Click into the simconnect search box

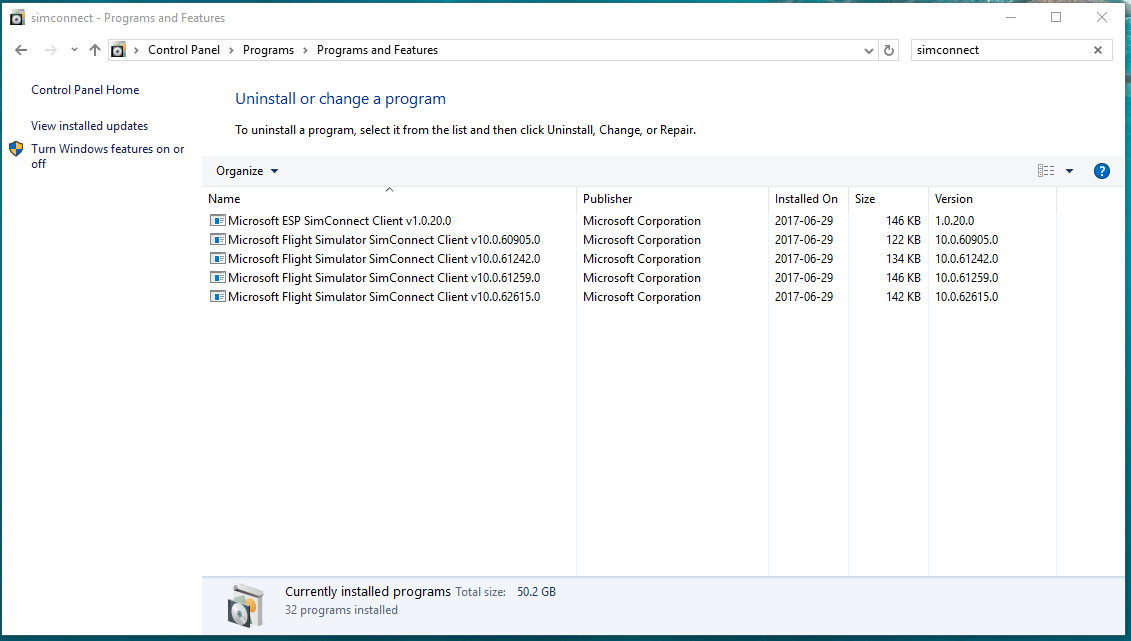pyautogui.click(x=1001, y=50)
